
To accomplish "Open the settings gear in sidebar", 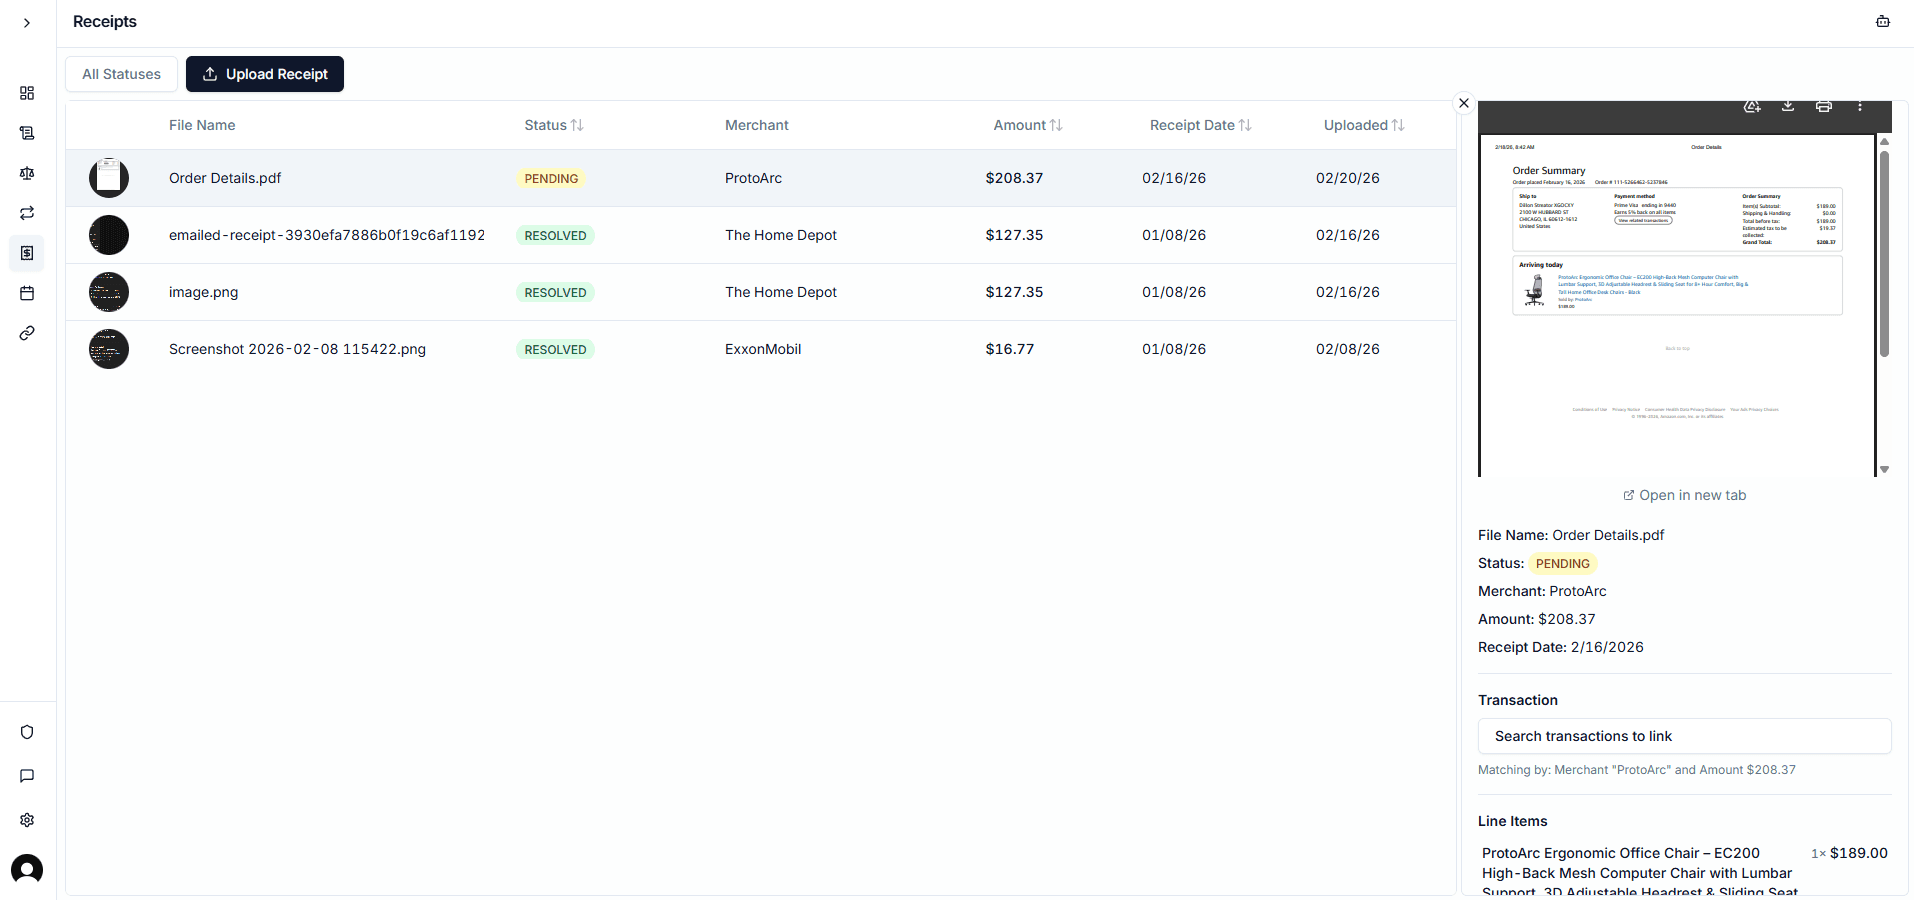I will [x=27, y=820].
